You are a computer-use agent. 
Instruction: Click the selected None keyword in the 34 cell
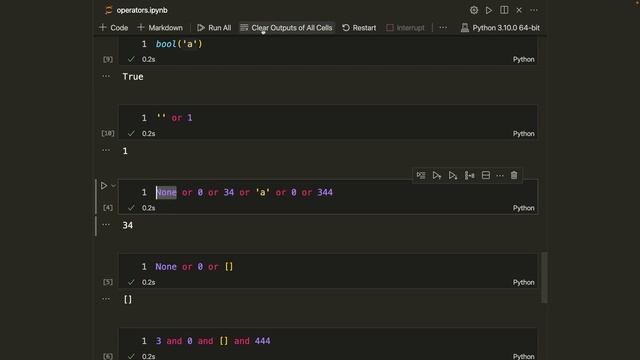[x=166, y=192]
